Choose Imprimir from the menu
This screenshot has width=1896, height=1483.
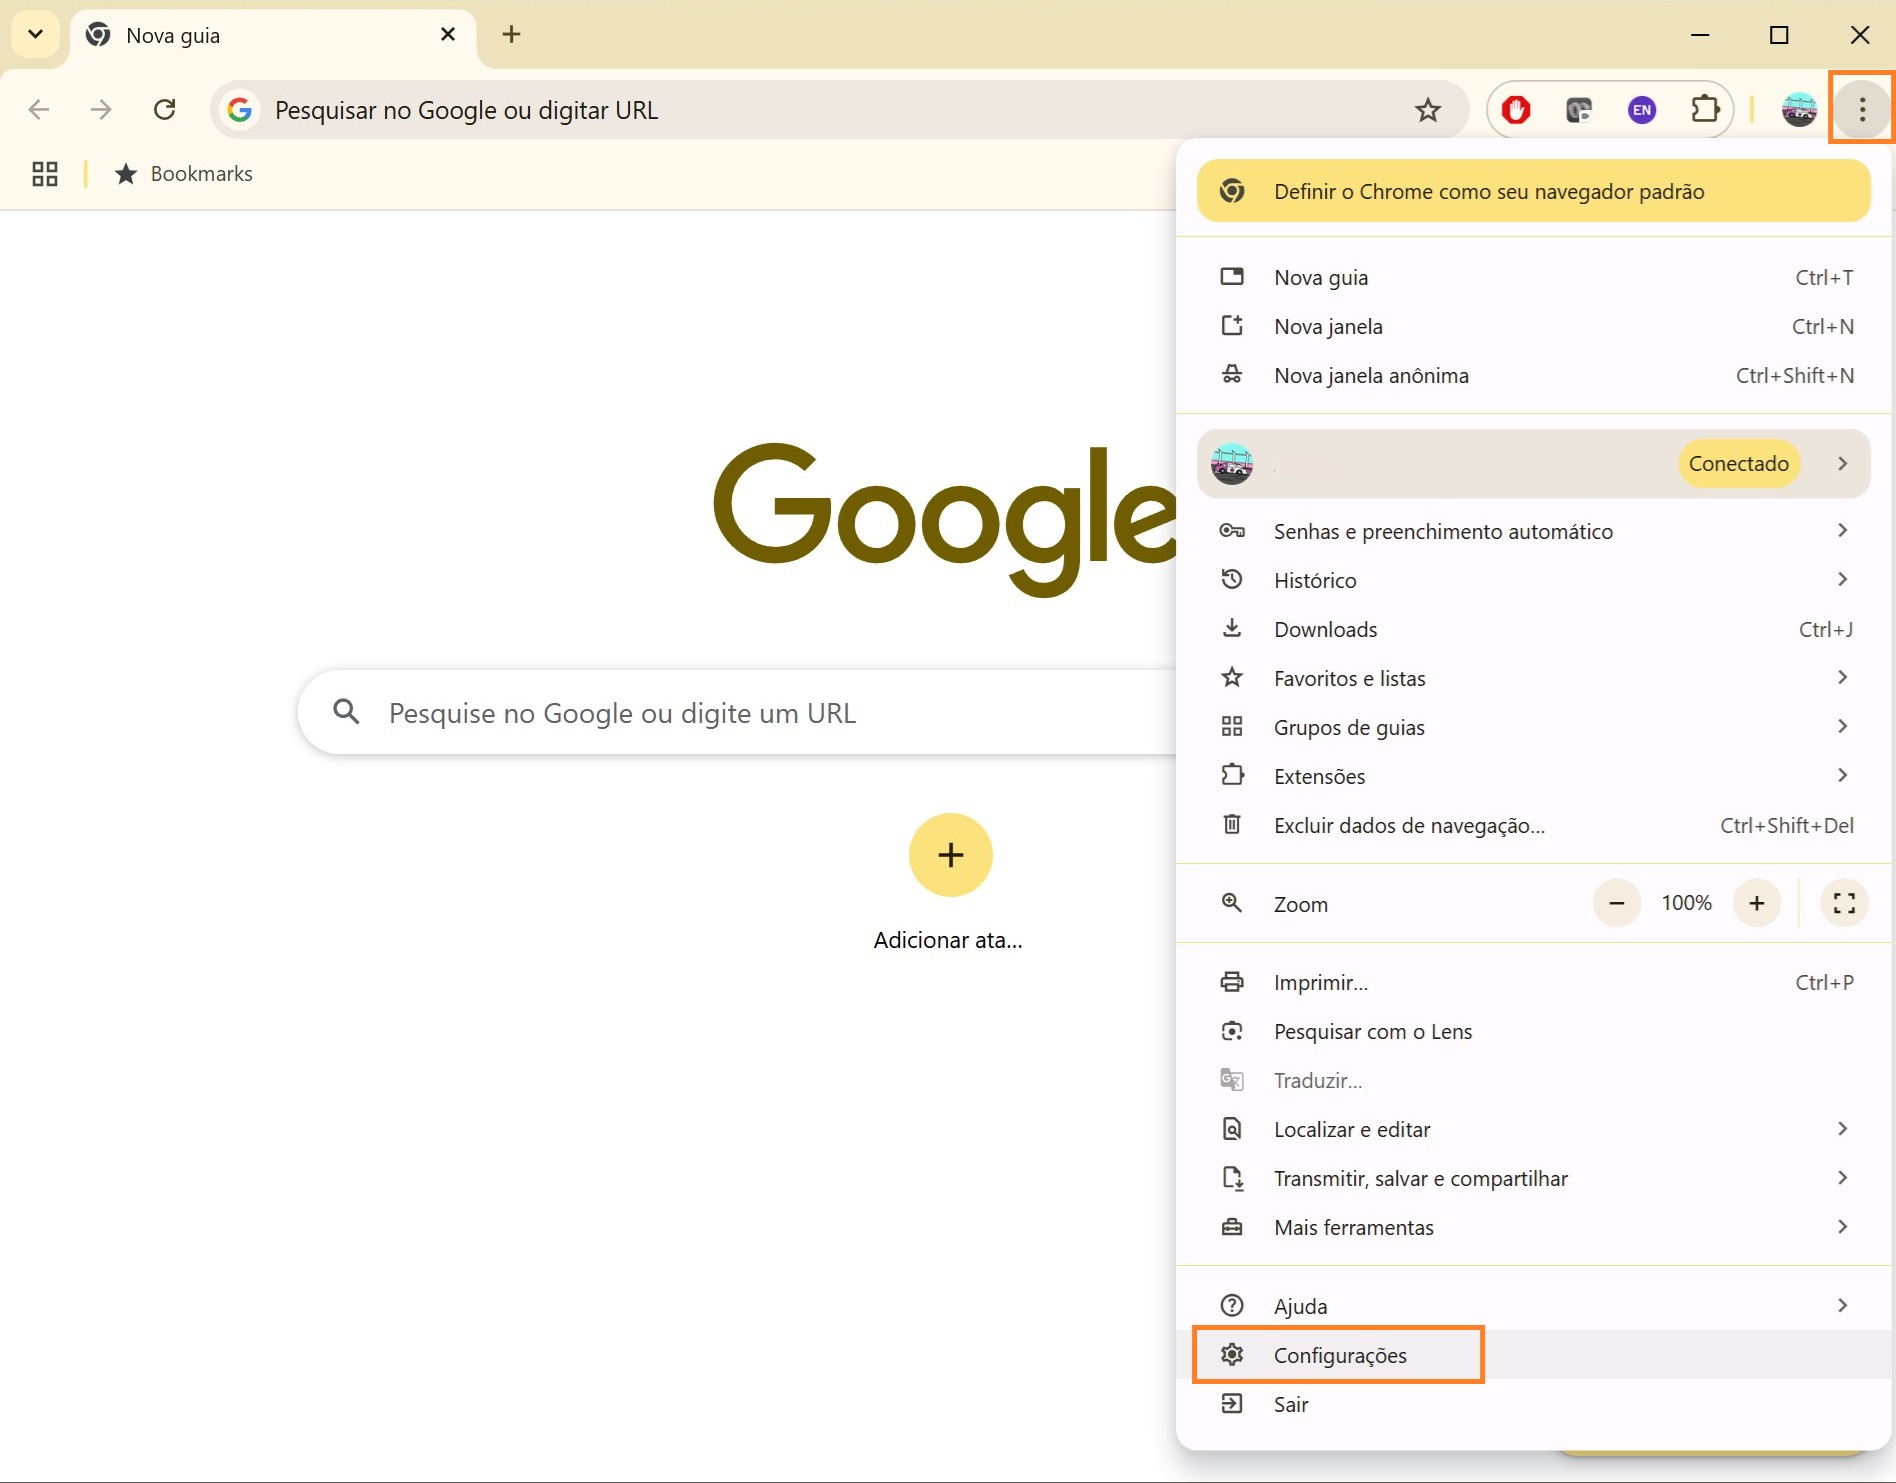[1535, 983]
